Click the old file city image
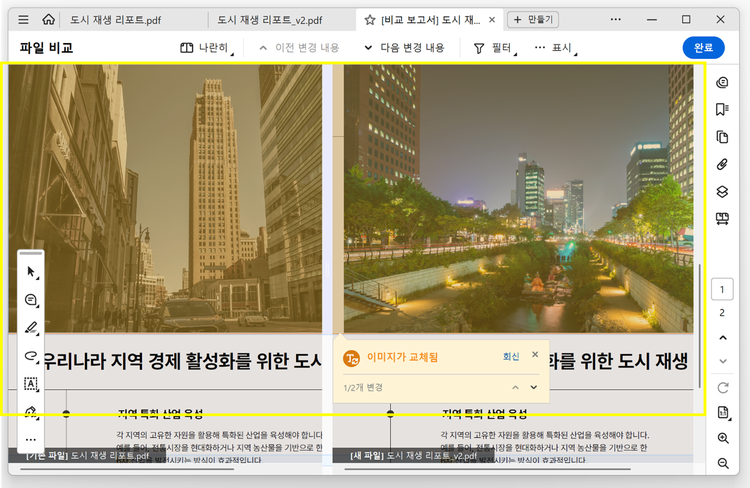 tap(165, 199)
